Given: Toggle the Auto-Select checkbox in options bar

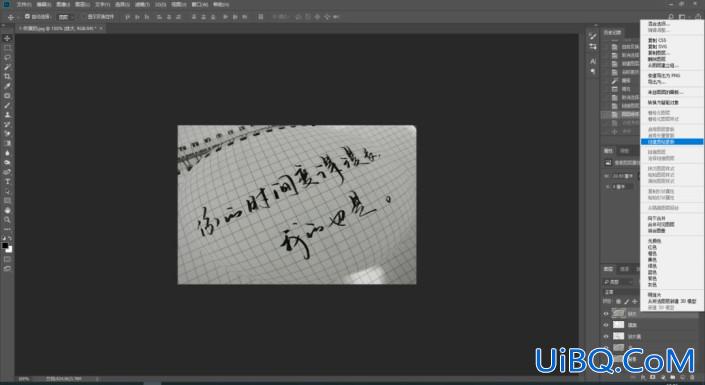Looking at the screenshot, I should pos(27,17).
